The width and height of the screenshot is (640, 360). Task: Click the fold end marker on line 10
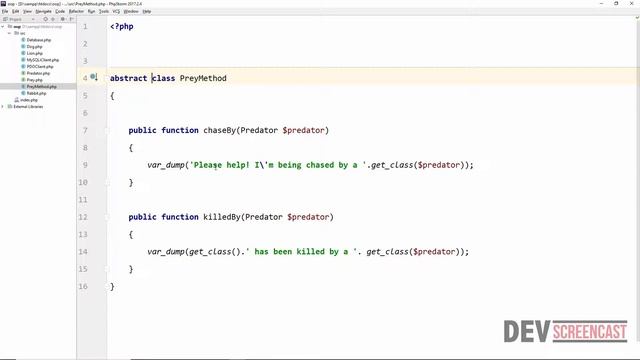click(x=107, y=182)
